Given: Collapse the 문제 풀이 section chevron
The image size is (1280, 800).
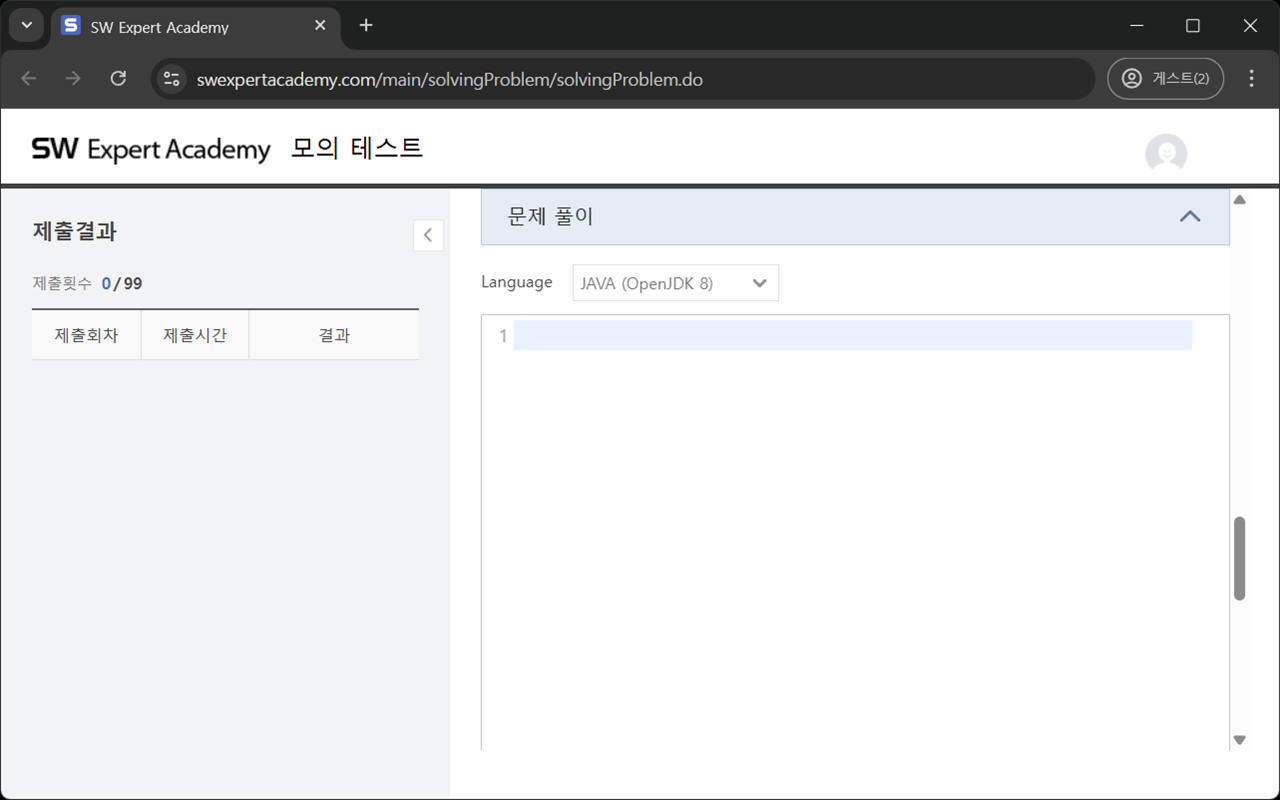Looking at the screenshot, I should [x=1190, y=216].
